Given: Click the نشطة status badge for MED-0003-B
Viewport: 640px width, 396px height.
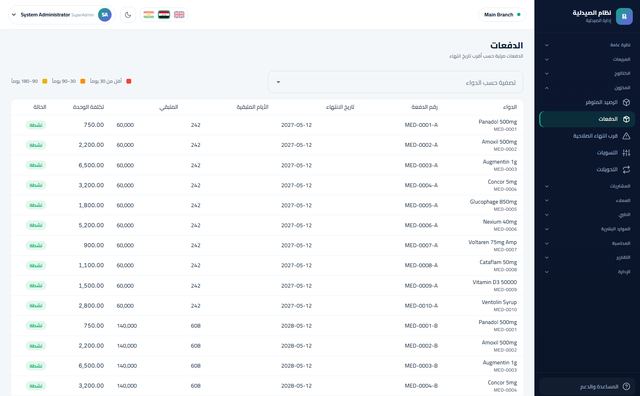Looking at the screenshot, I should (36, 366).
